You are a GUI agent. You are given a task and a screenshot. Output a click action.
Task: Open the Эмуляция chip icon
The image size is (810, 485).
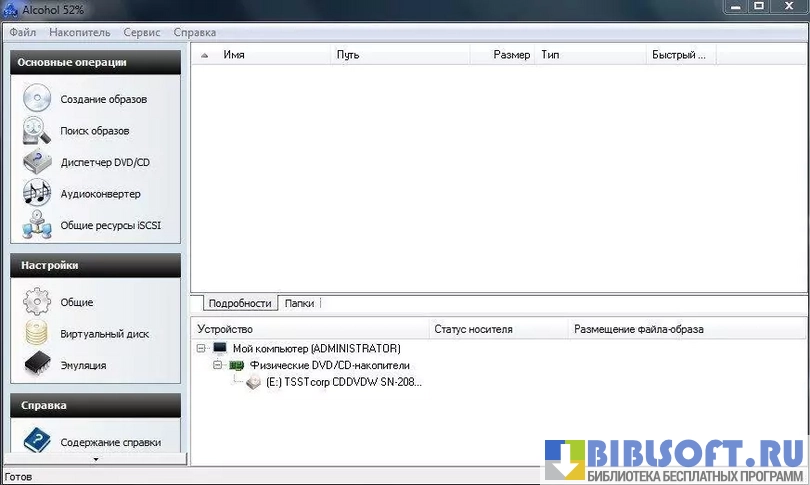coord(37,365)
